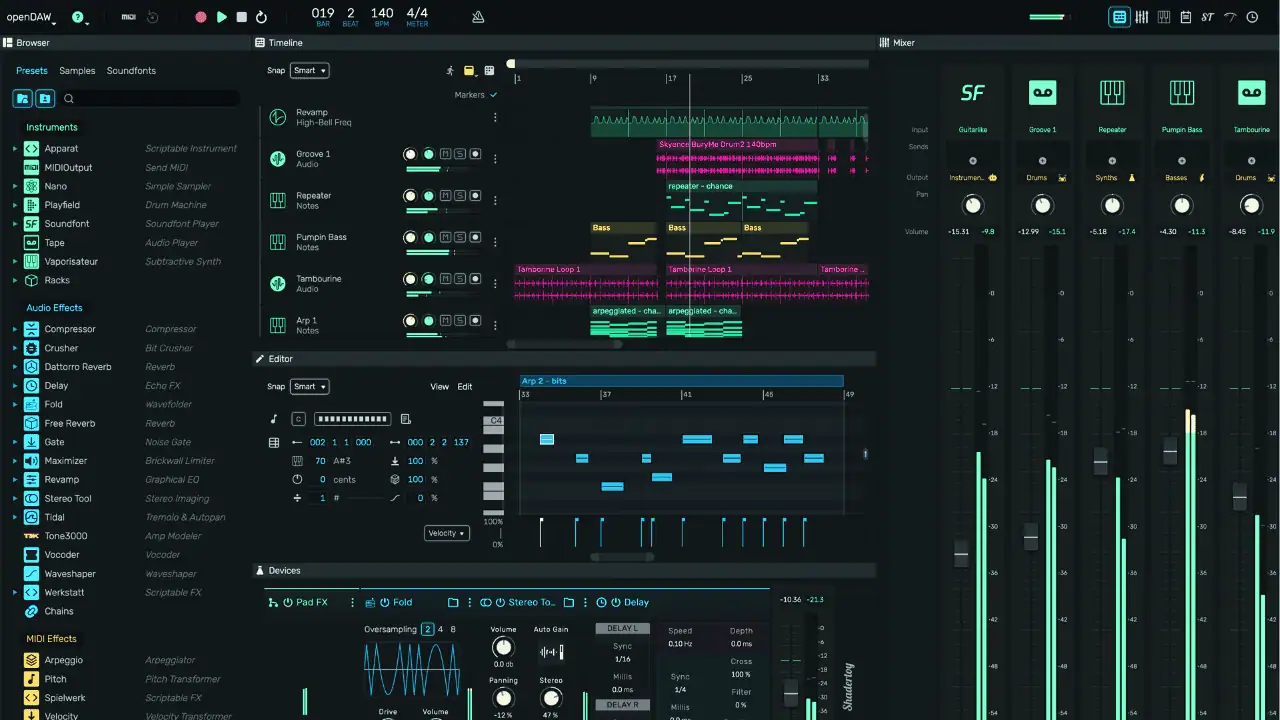The height and width of the screenshot is (720, 1280).
Task: Mute the Repeater track
Action: tap(445, 196)
